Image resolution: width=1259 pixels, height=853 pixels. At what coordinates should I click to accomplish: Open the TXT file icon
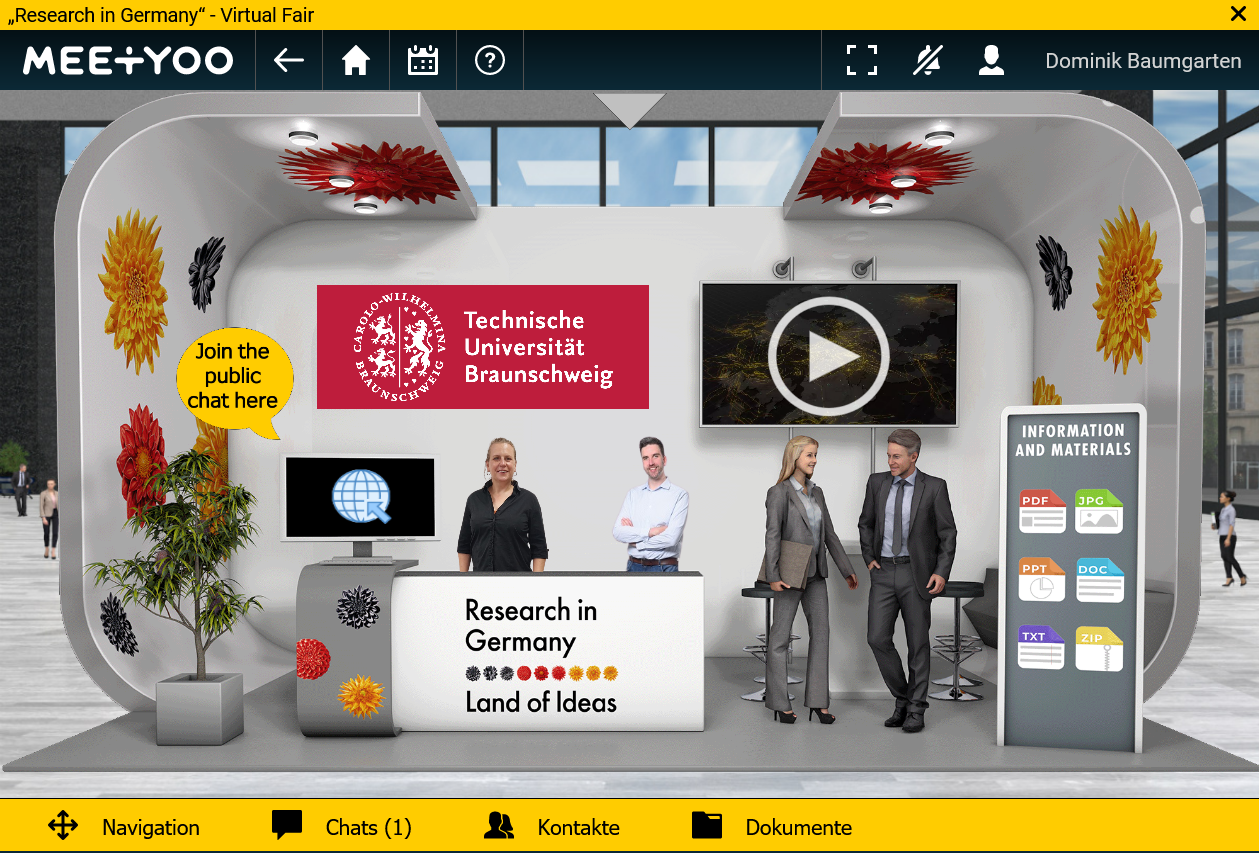[1042, 647]
